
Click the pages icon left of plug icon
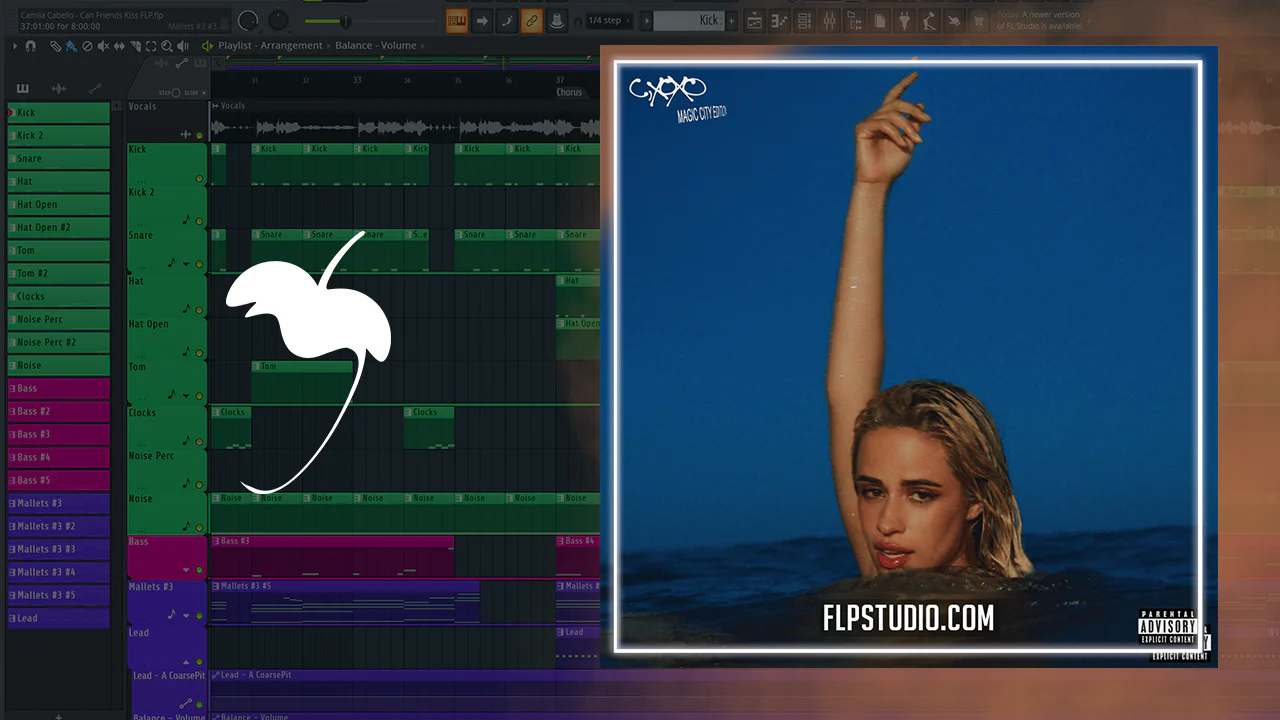point(879,21)
